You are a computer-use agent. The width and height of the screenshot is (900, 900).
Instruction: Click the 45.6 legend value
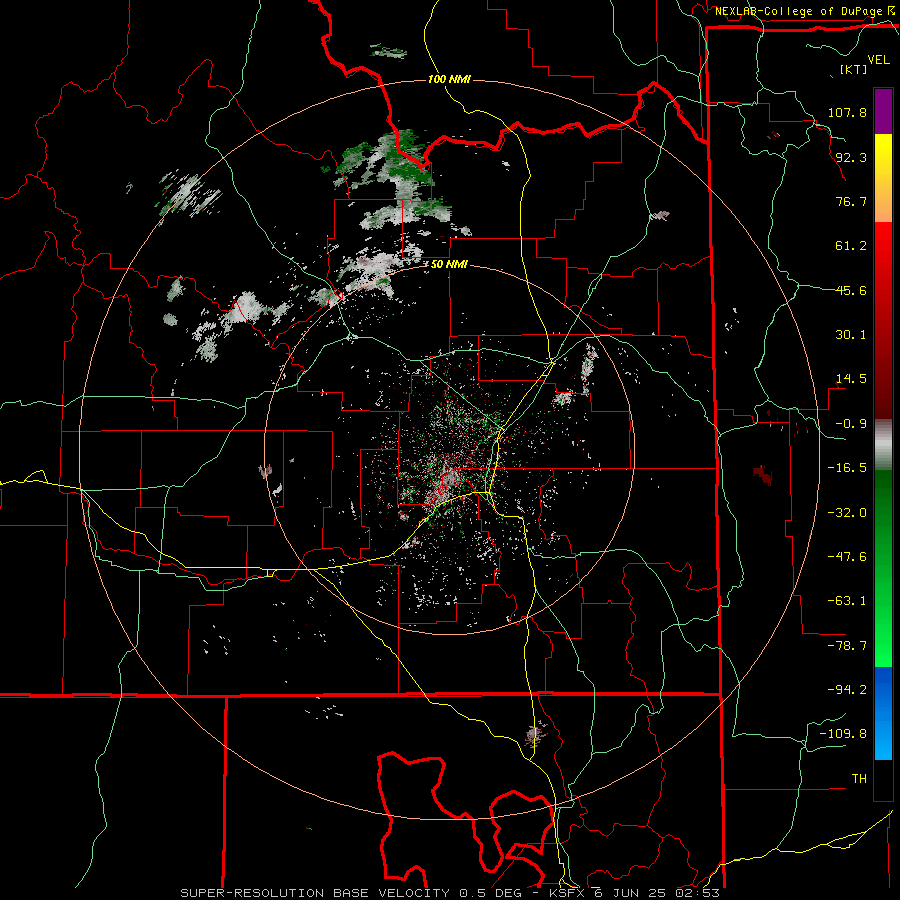tap(851, 290)
